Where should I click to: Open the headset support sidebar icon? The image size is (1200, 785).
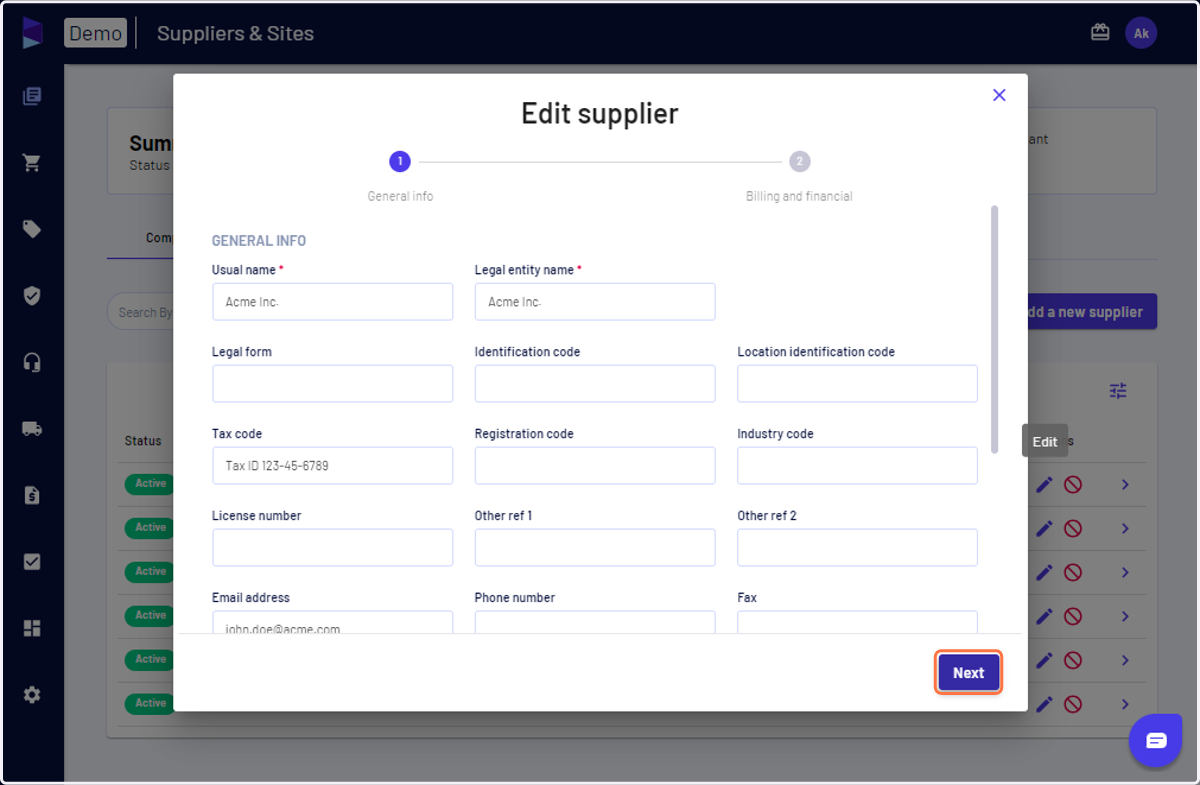(x=32, y=362)
